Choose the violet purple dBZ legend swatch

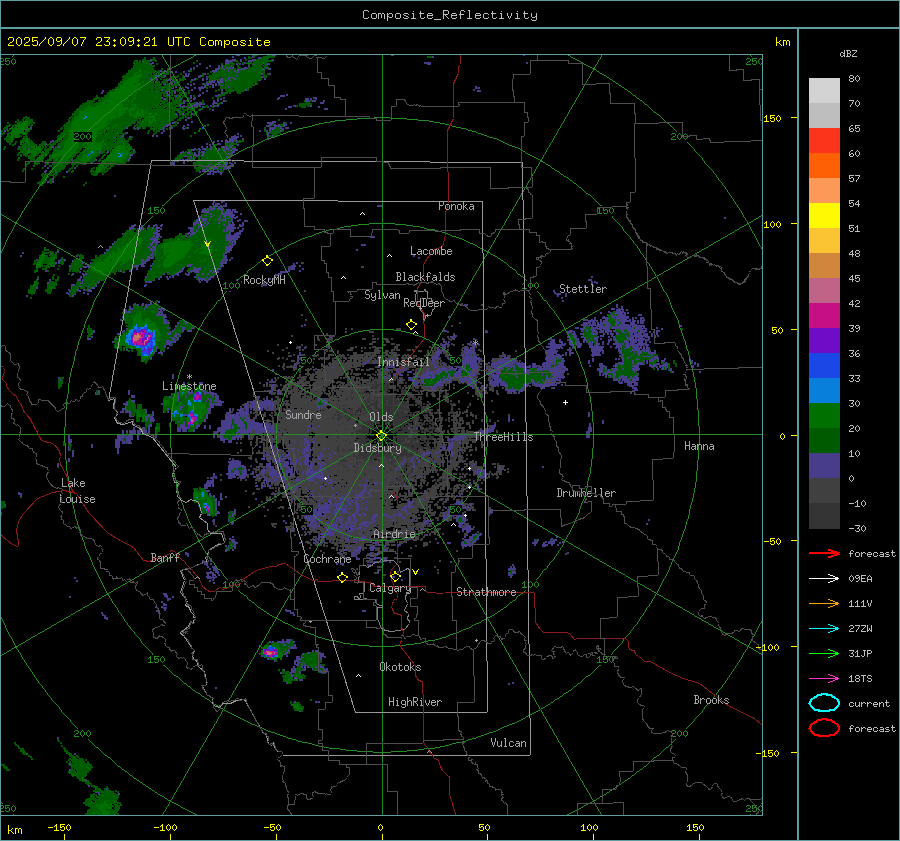pyautogui.click(x=824, y=341)
